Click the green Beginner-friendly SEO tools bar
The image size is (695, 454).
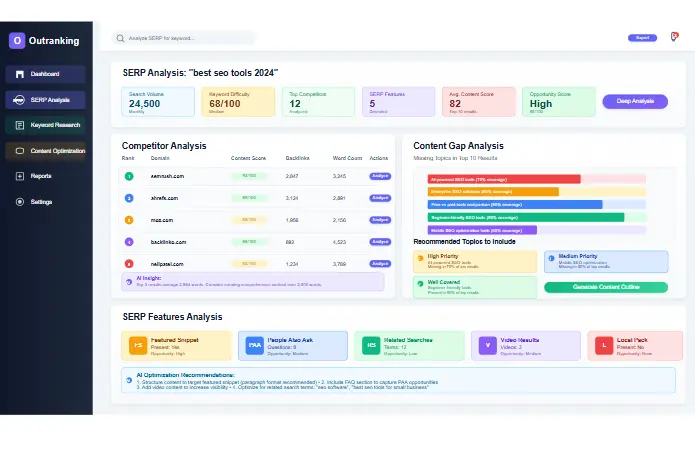[526, 217]
